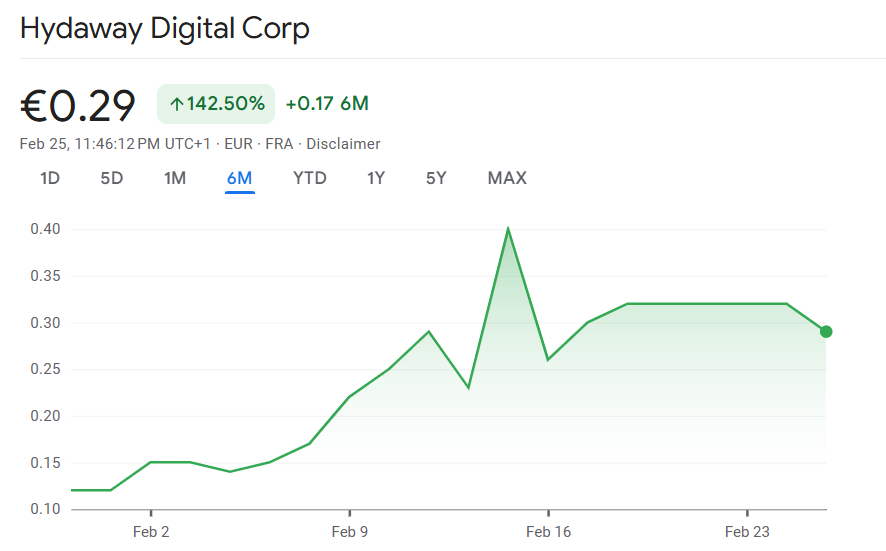
Task: Click the current price endpoint dot
Action: [826, 332]
